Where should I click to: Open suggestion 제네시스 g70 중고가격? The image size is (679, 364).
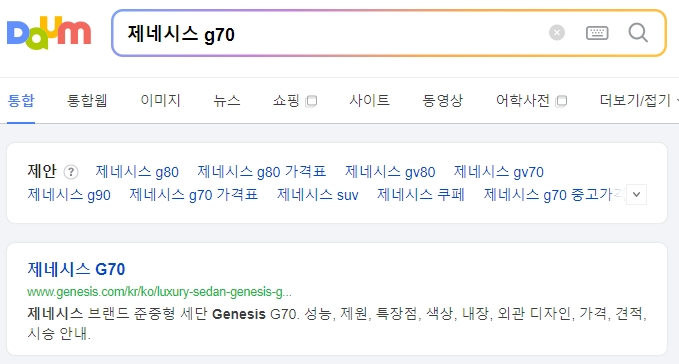click(554, 195)
